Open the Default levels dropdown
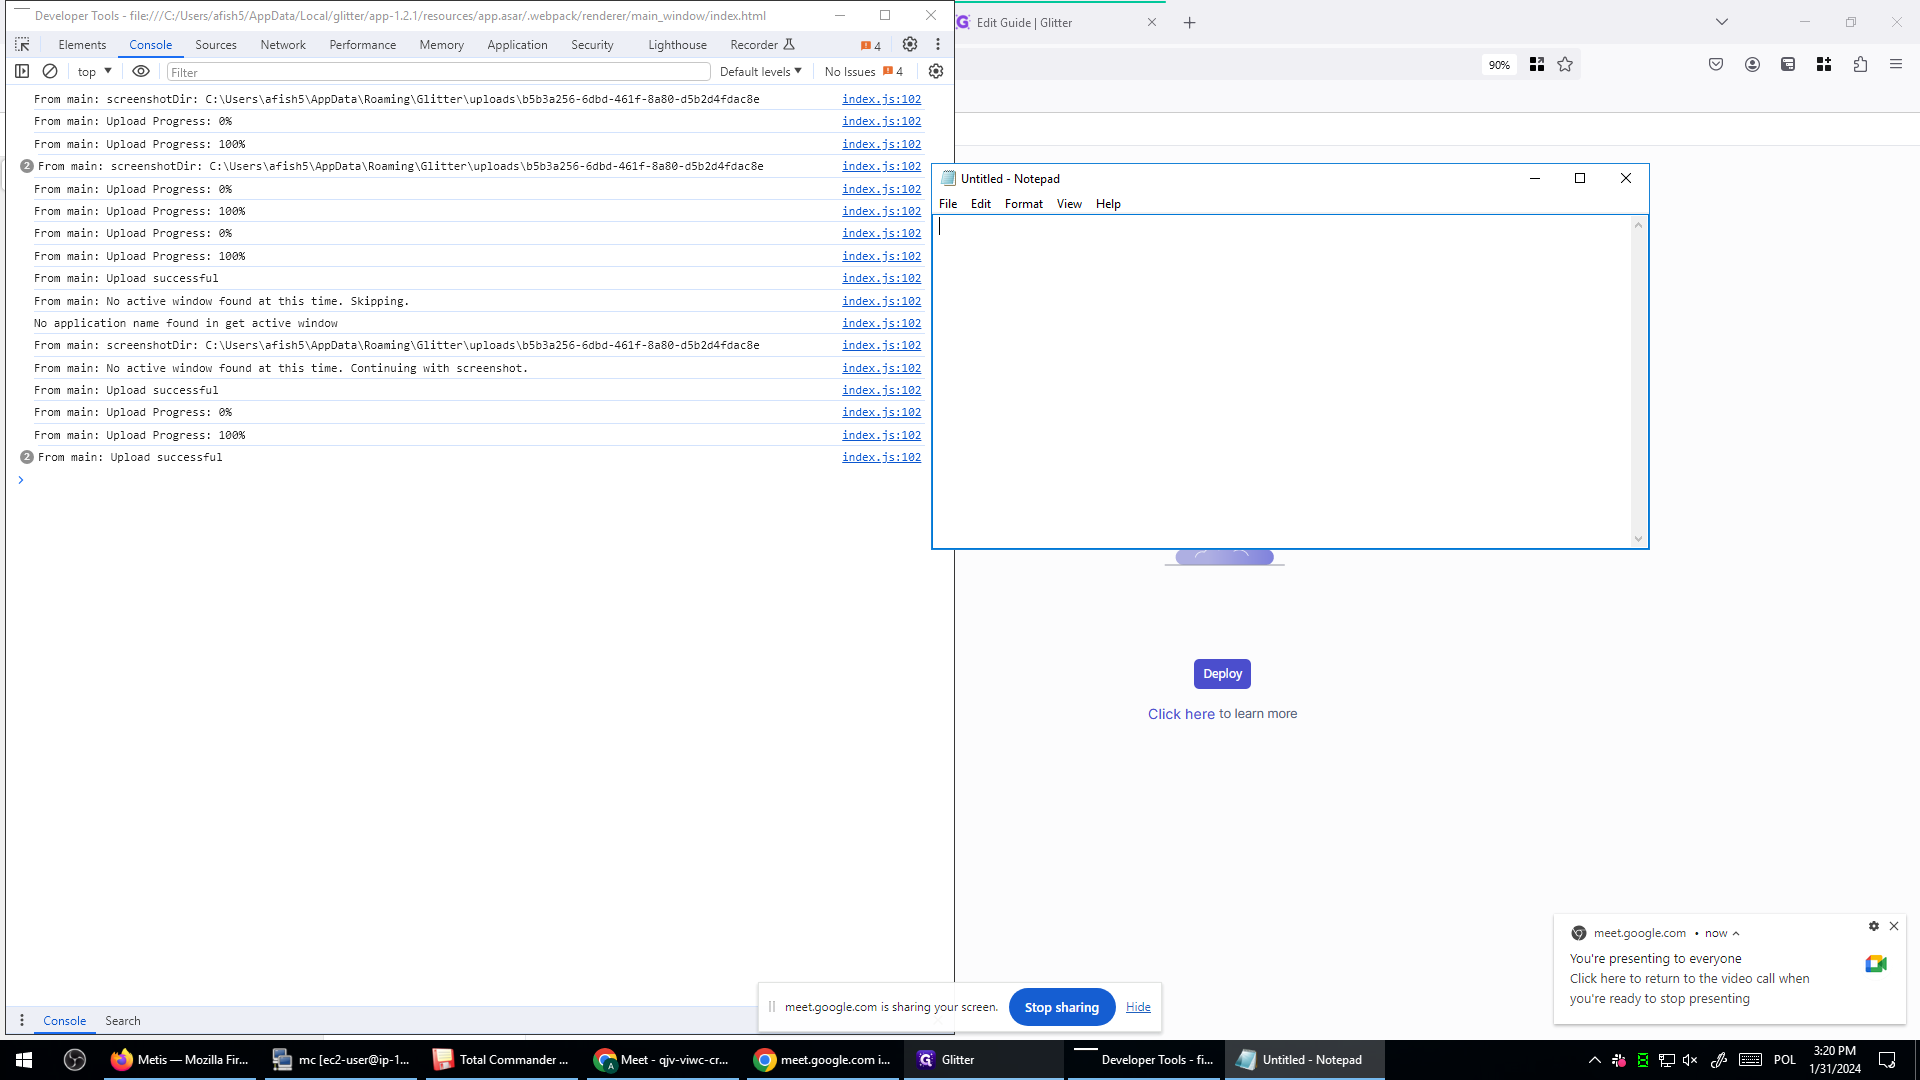 pos(760,72)
